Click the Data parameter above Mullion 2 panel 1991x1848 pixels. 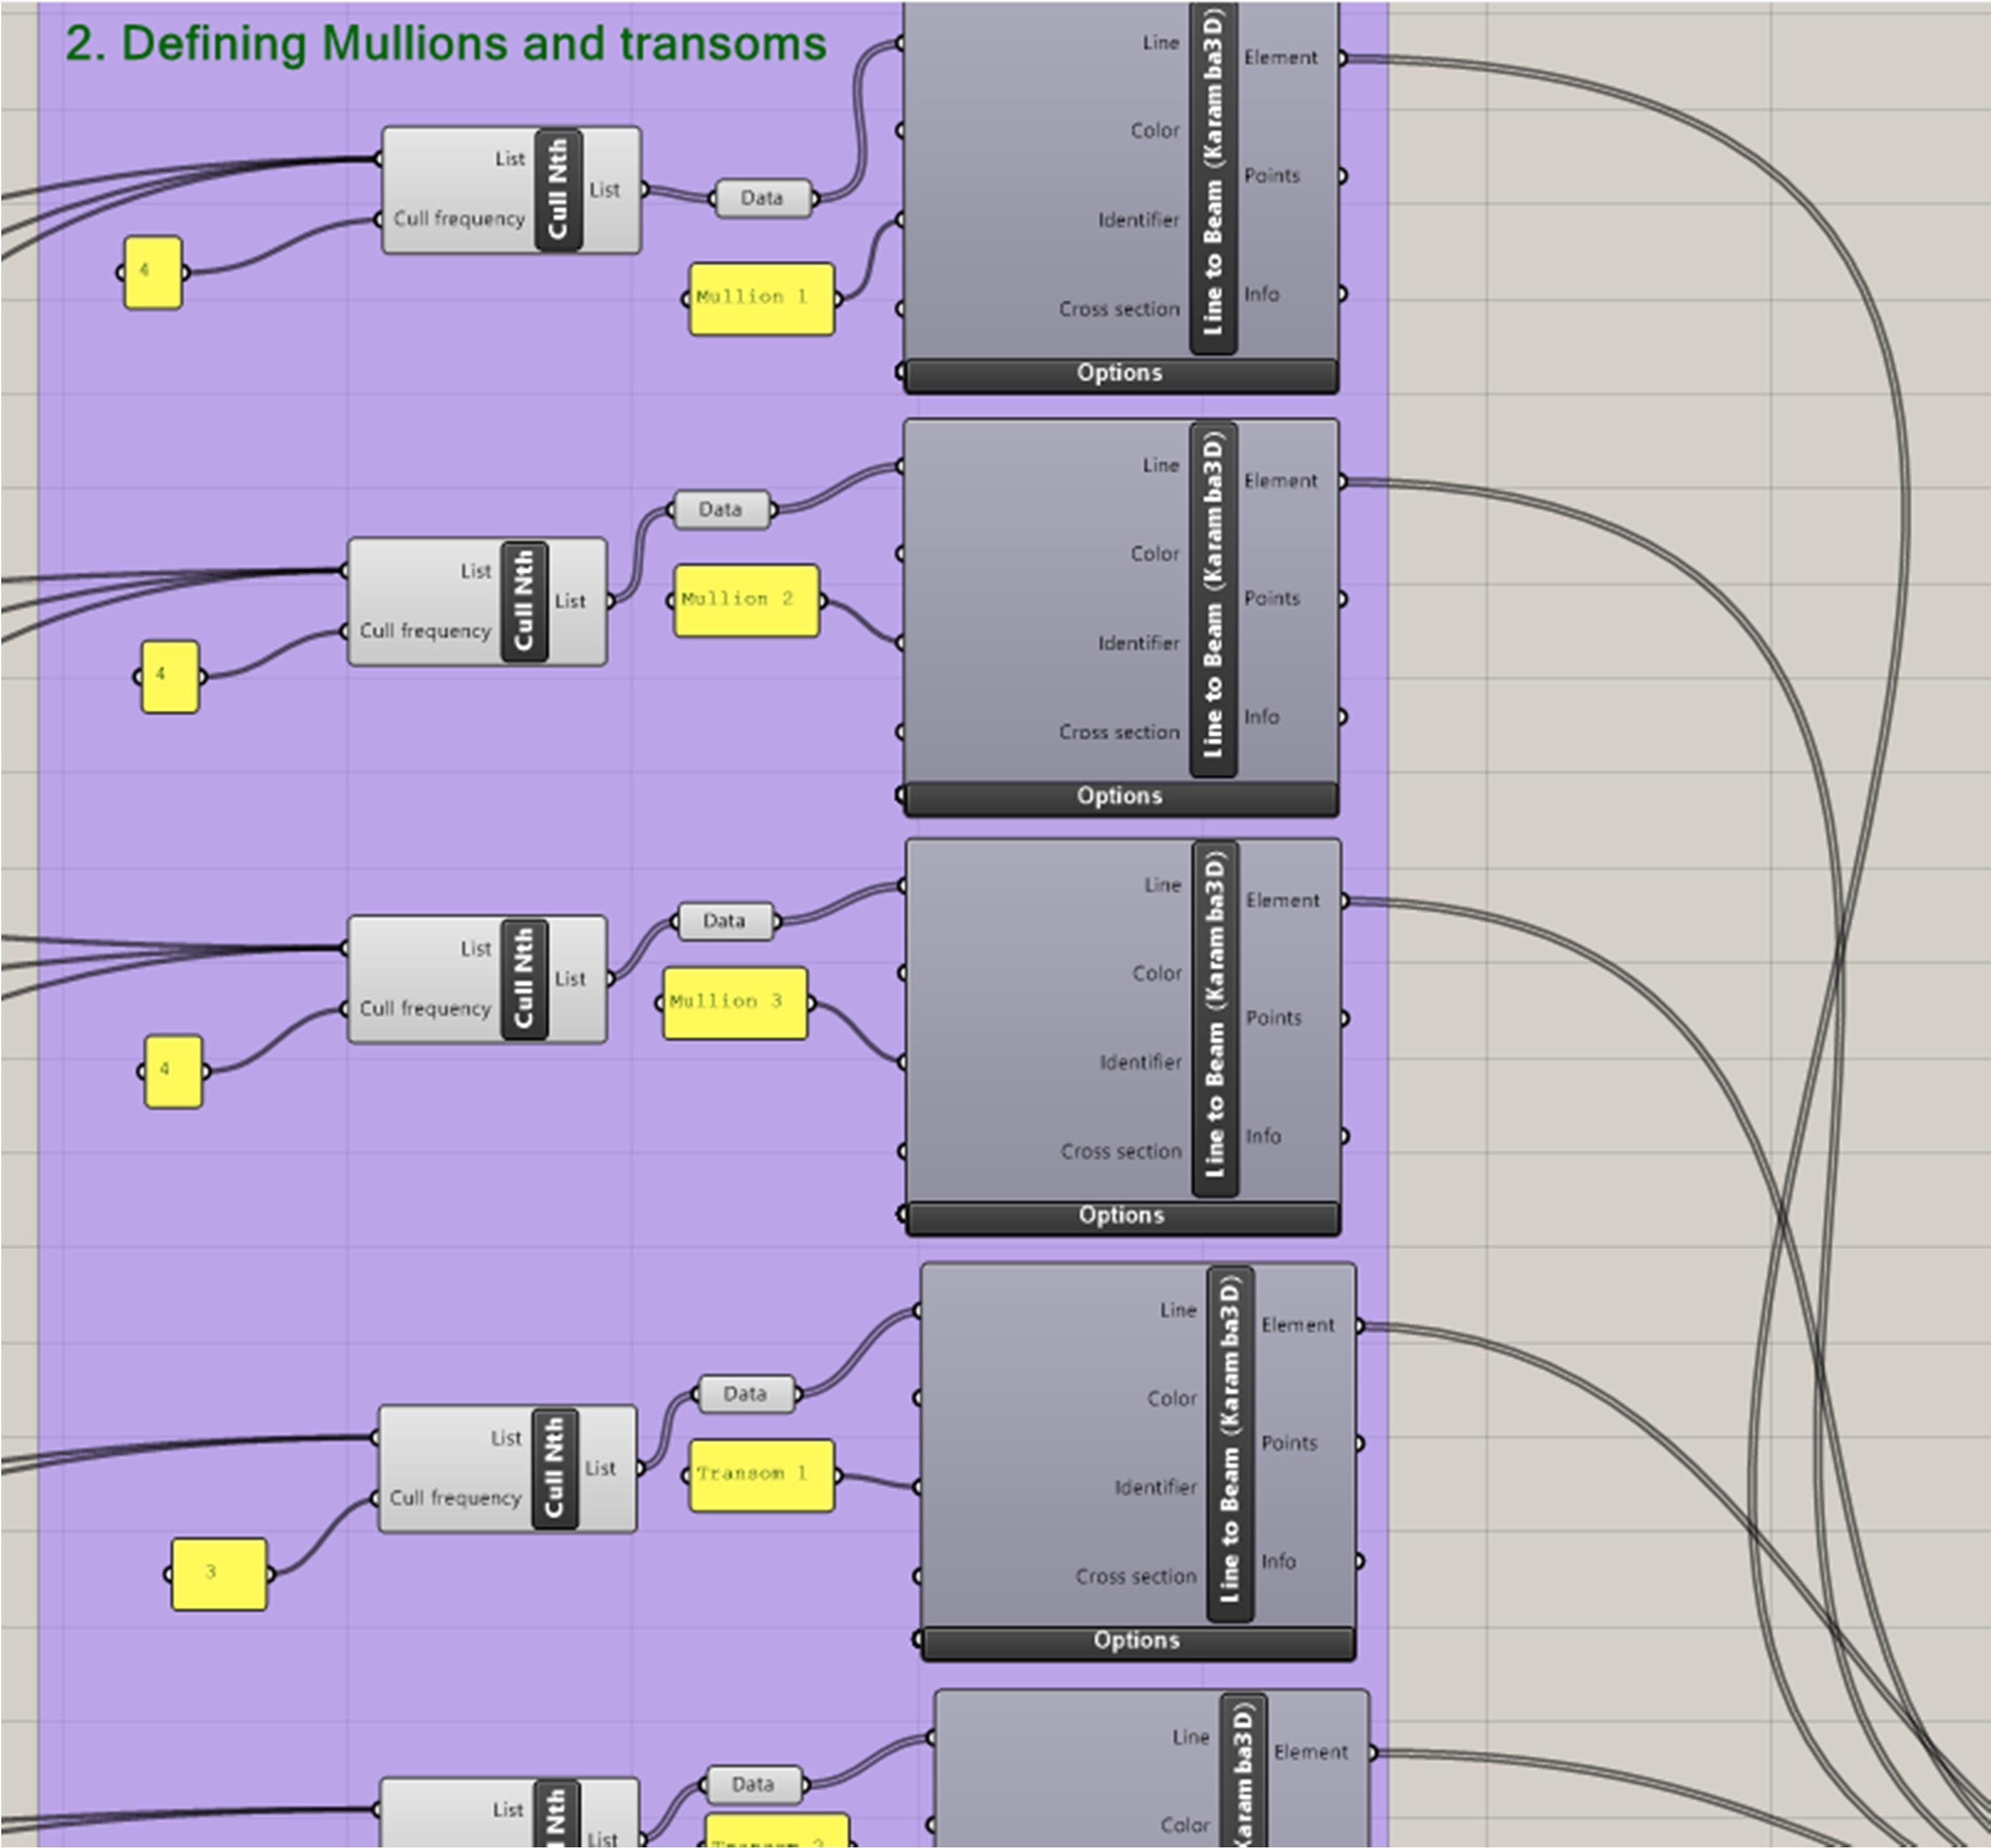pyautogui.click(x=721, y=510)
